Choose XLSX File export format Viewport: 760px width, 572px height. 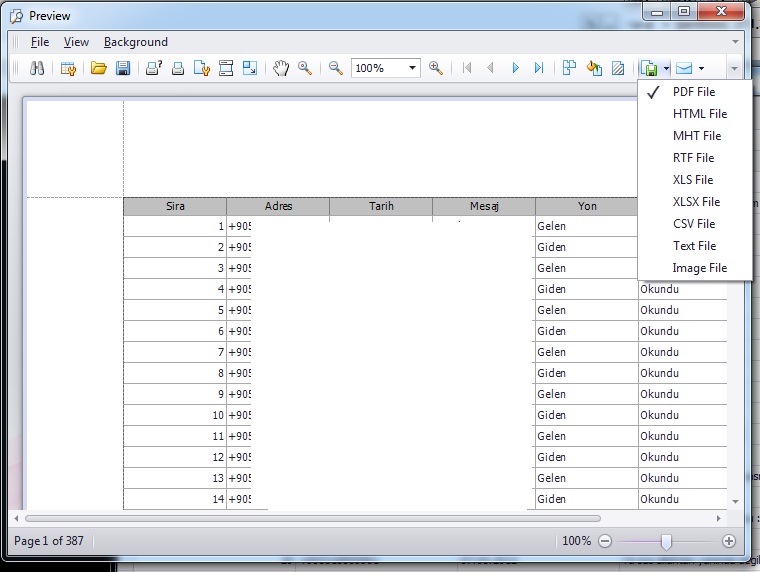695,202
